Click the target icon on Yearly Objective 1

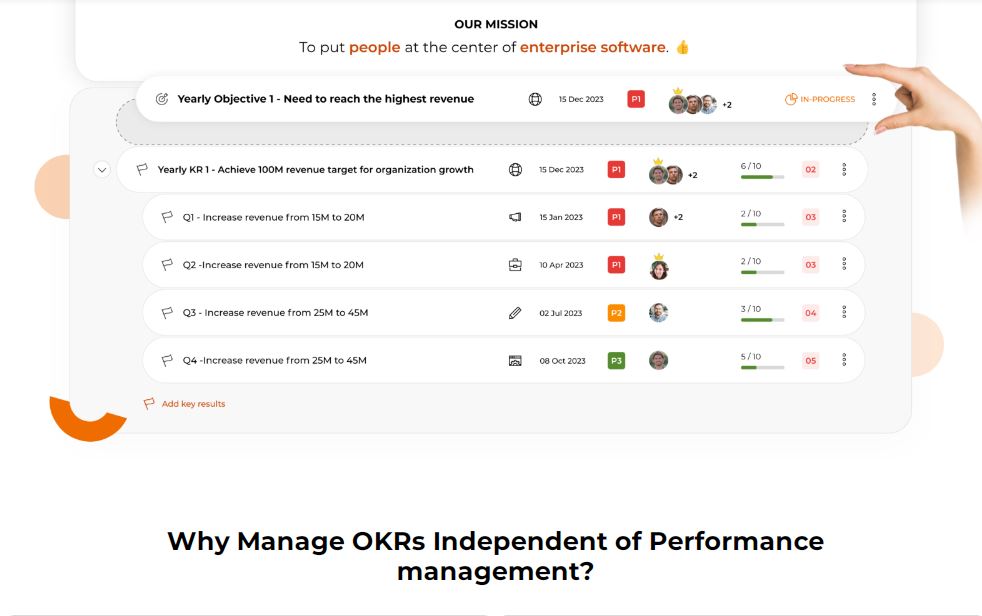pyautogui.click(x=162, y=99)
